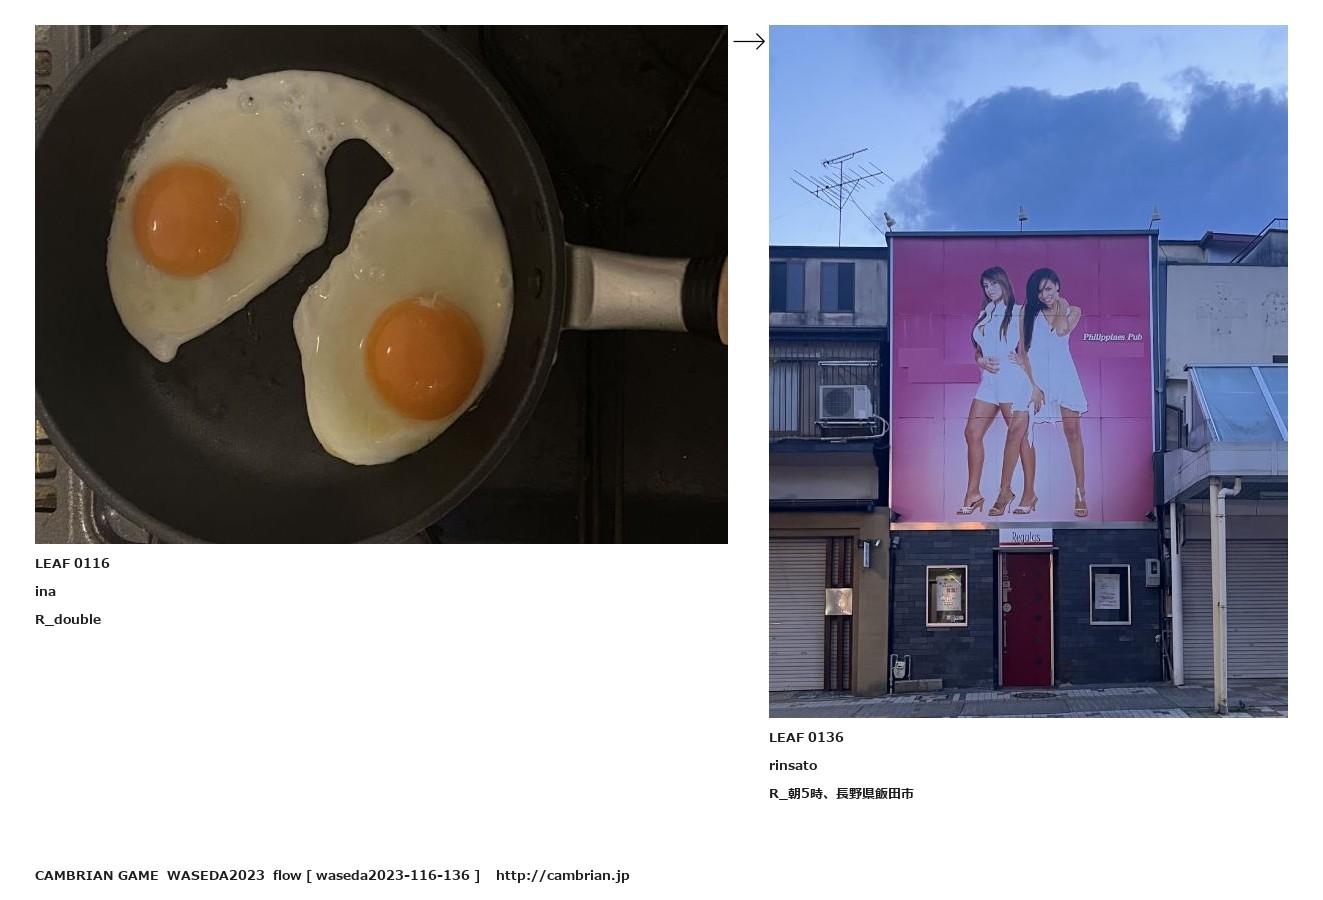The image size is (1323, 900).
Task: Click the Philippines Pub text on billboard
Action: (1112, 337)
